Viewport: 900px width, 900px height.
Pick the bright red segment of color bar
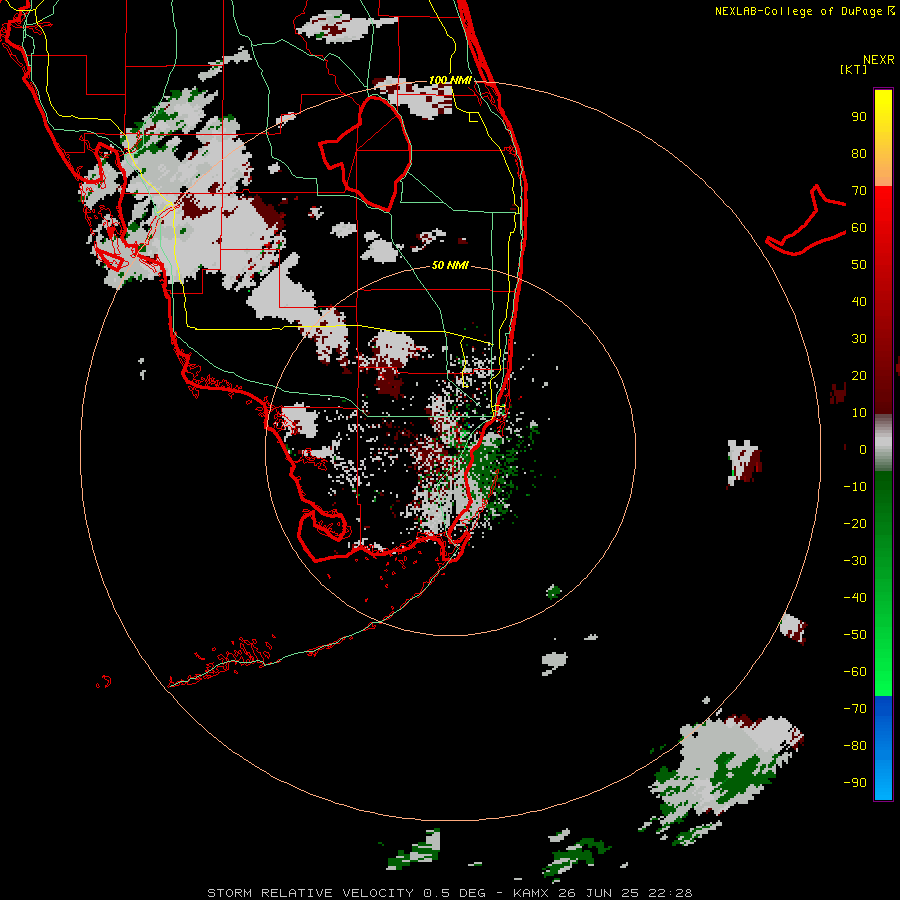[x=883, y=218]
